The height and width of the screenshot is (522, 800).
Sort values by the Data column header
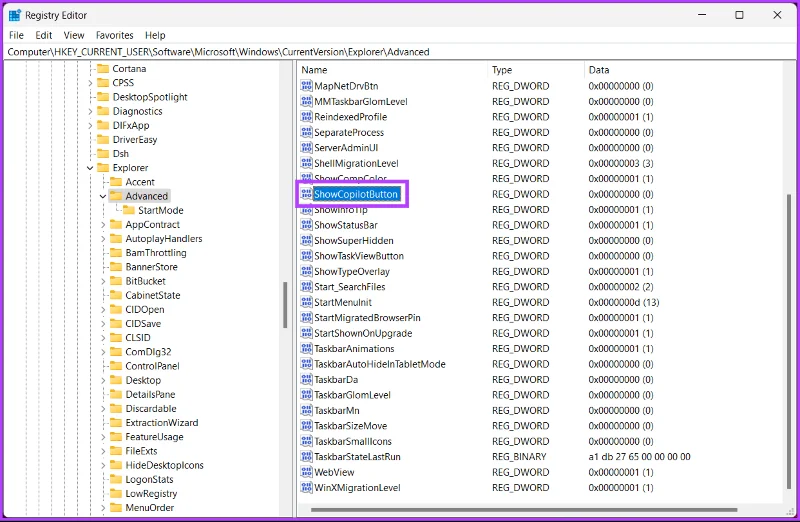[683, 70]
